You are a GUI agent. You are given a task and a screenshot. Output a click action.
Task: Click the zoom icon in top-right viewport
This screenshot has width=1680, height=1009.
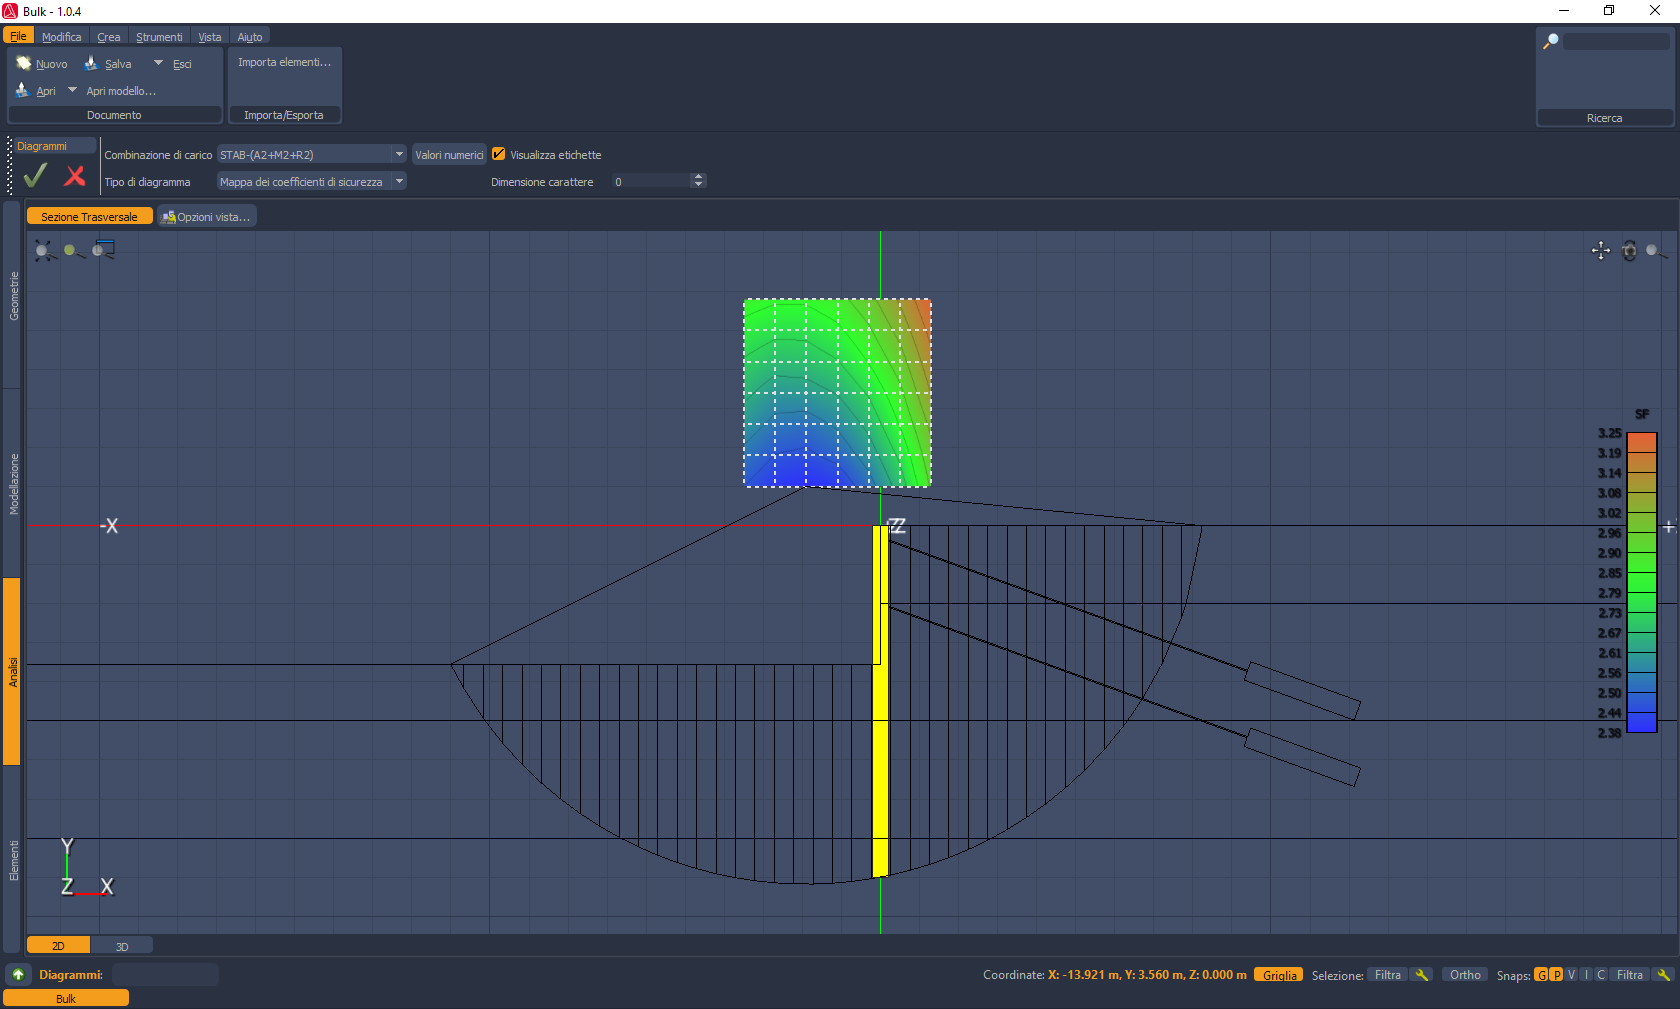(1656, 250)
